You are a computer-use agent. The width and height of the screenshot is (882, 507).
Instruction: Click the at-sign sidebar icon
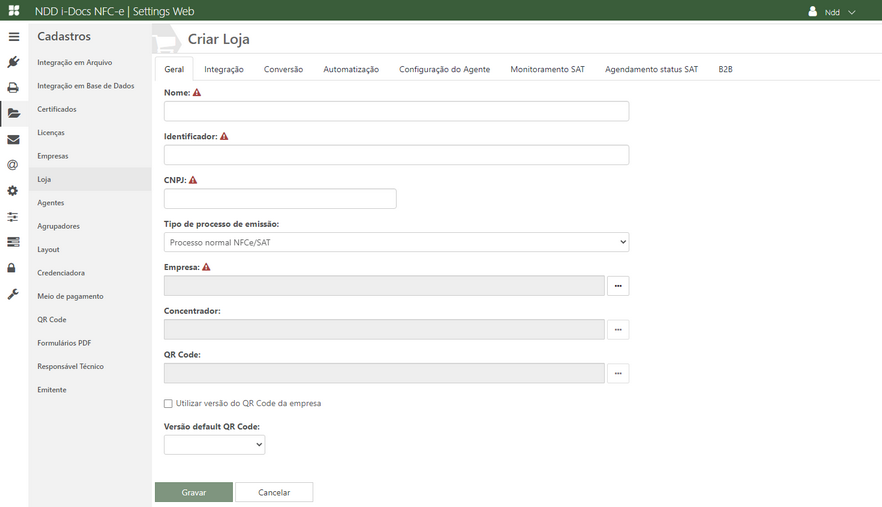tap(13, 165)
